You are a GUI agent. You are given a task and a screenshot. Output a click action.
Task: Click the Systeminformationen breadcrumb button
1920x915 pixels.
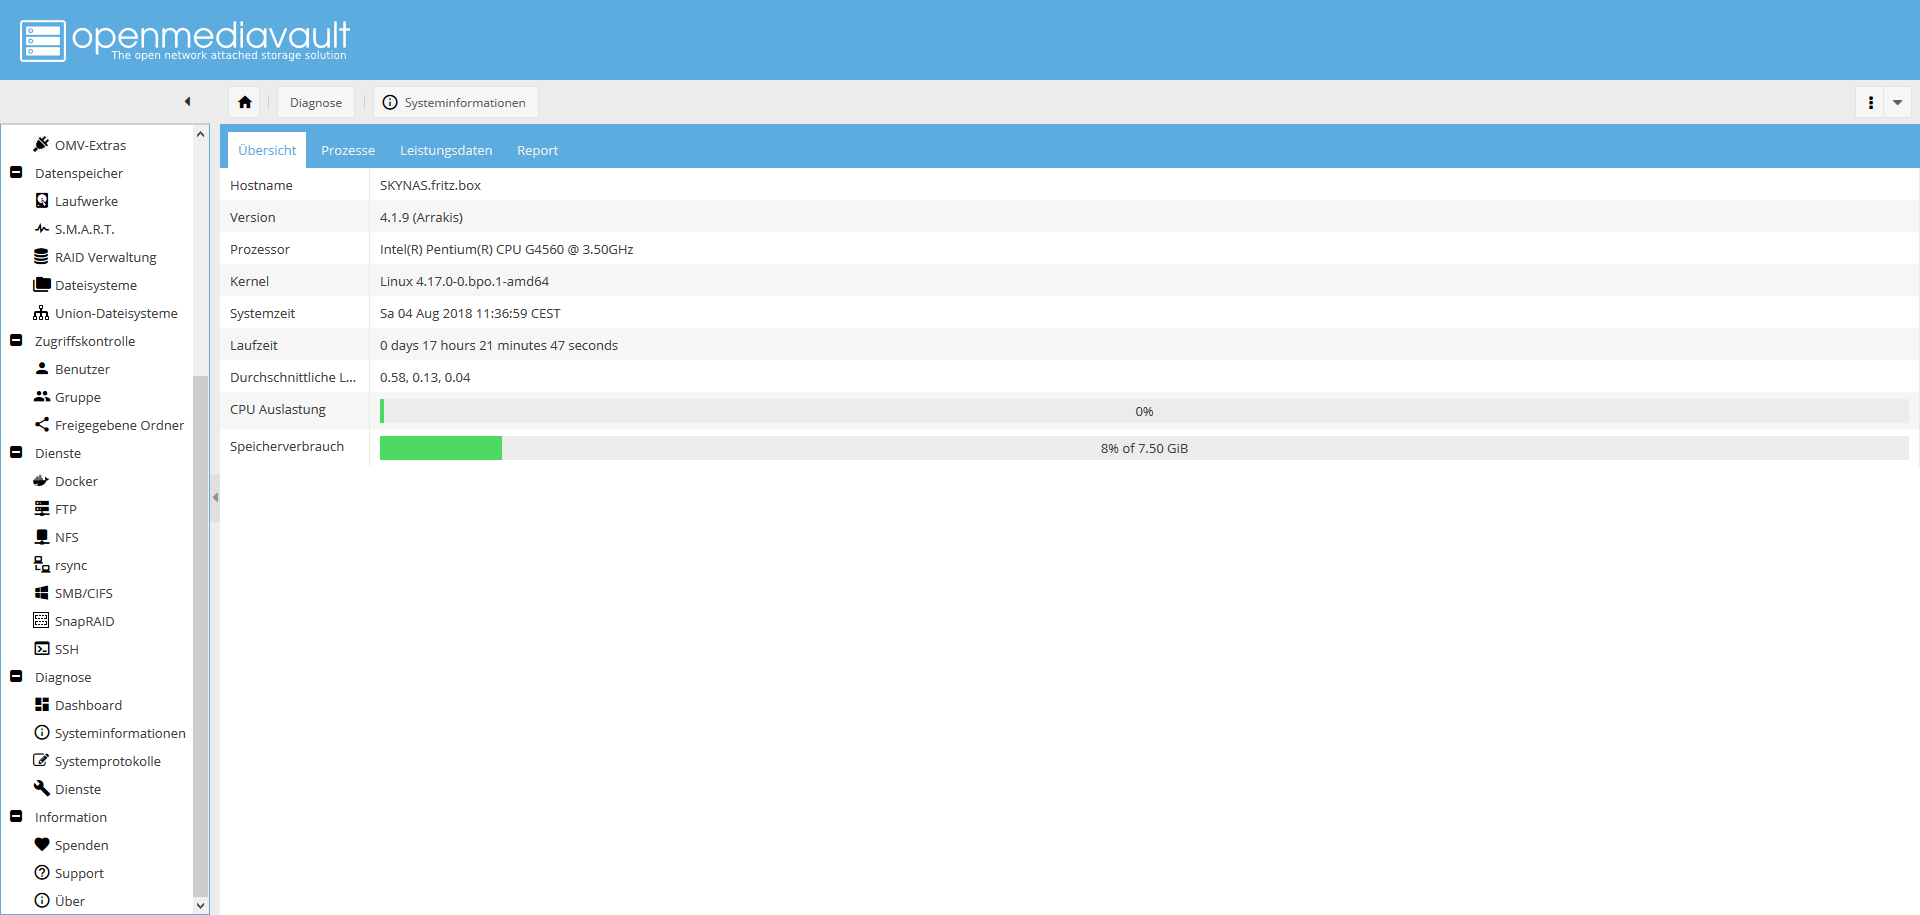[456, 102]
